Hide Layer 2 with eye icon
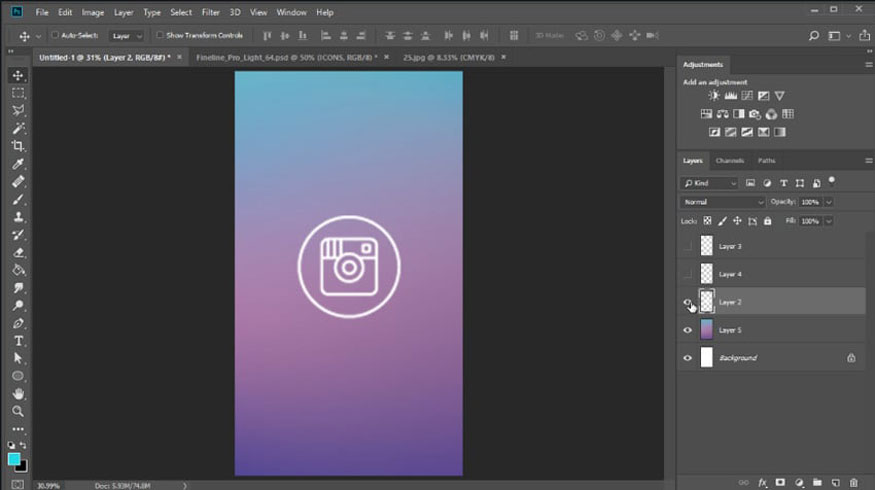This screenshot has height=490, width=875. [688, 302]
